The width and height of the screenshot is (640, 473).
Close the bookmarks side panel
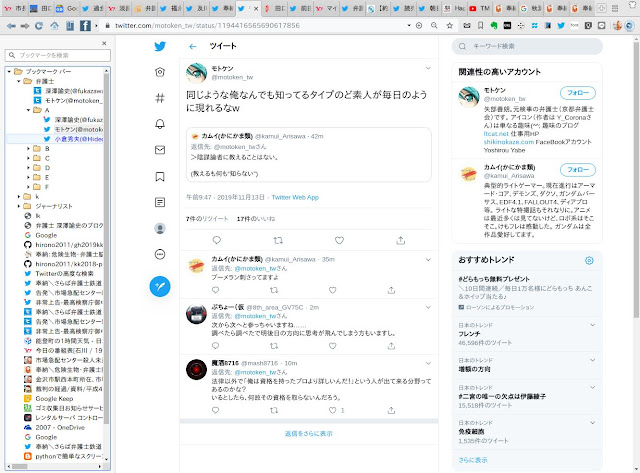pyautogui.click(x=104, y=43)
